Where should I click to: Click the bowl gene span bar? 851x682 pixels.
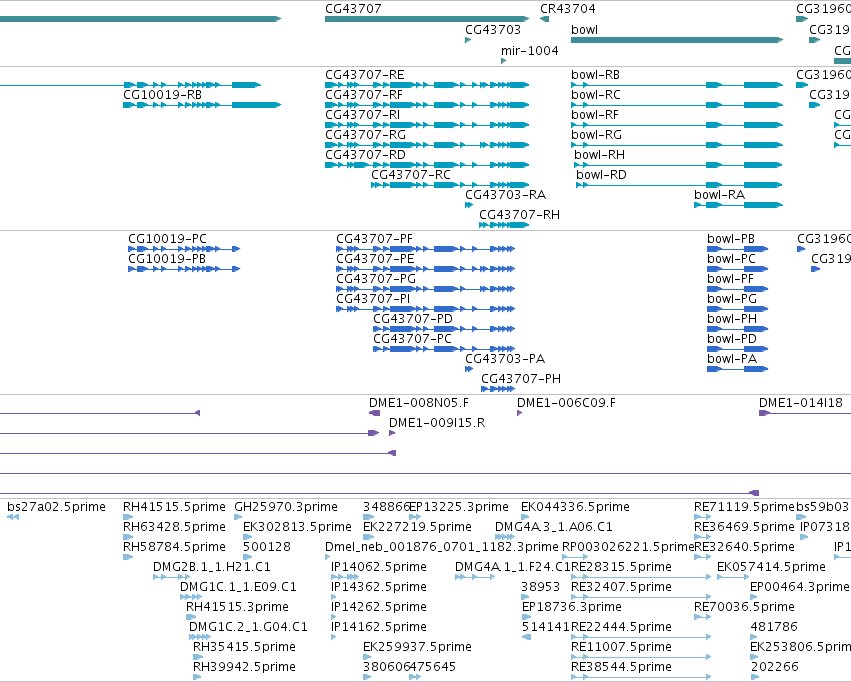677,40
